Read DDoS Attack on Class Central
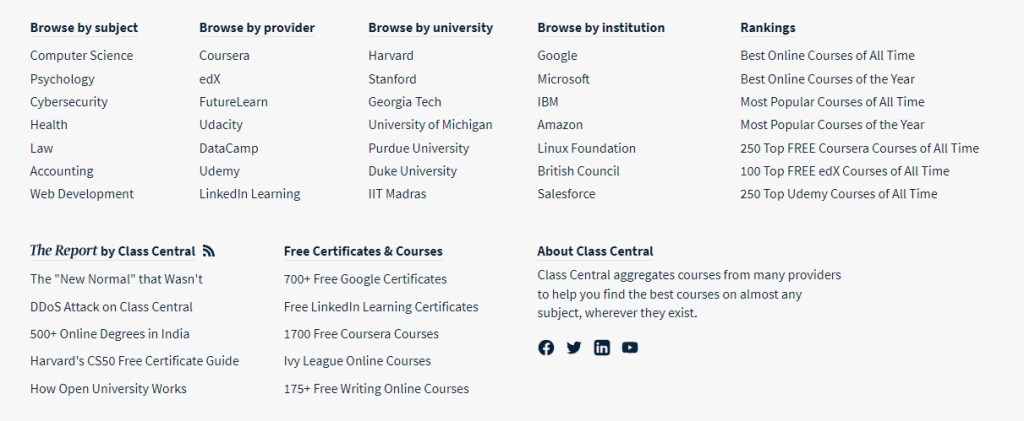 point(111,307)
